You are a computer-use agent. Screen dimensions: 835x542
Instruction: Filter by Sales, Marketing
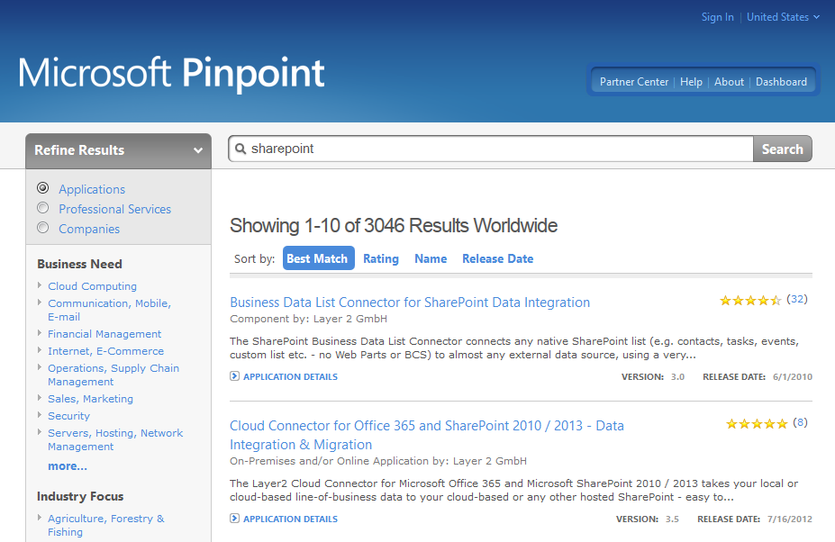pyautogui.click(x=91, y=399)
